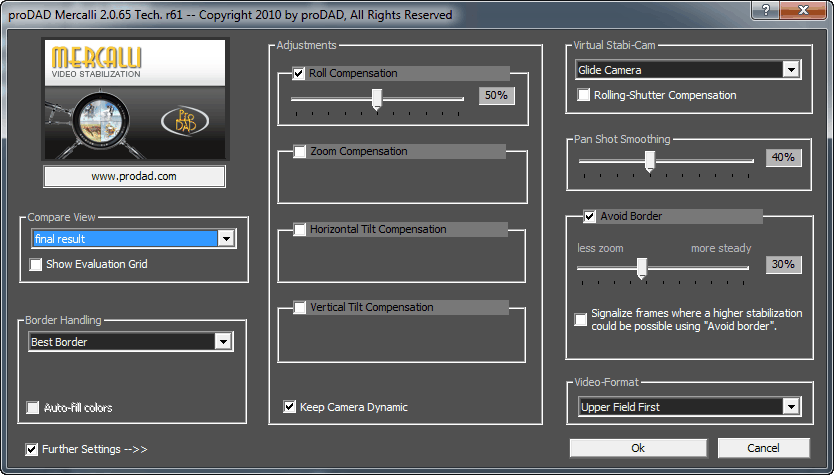Screen dimensions: 834x475
Task: Expand the Best Border dropdown arrow
Action: (223, 341)
